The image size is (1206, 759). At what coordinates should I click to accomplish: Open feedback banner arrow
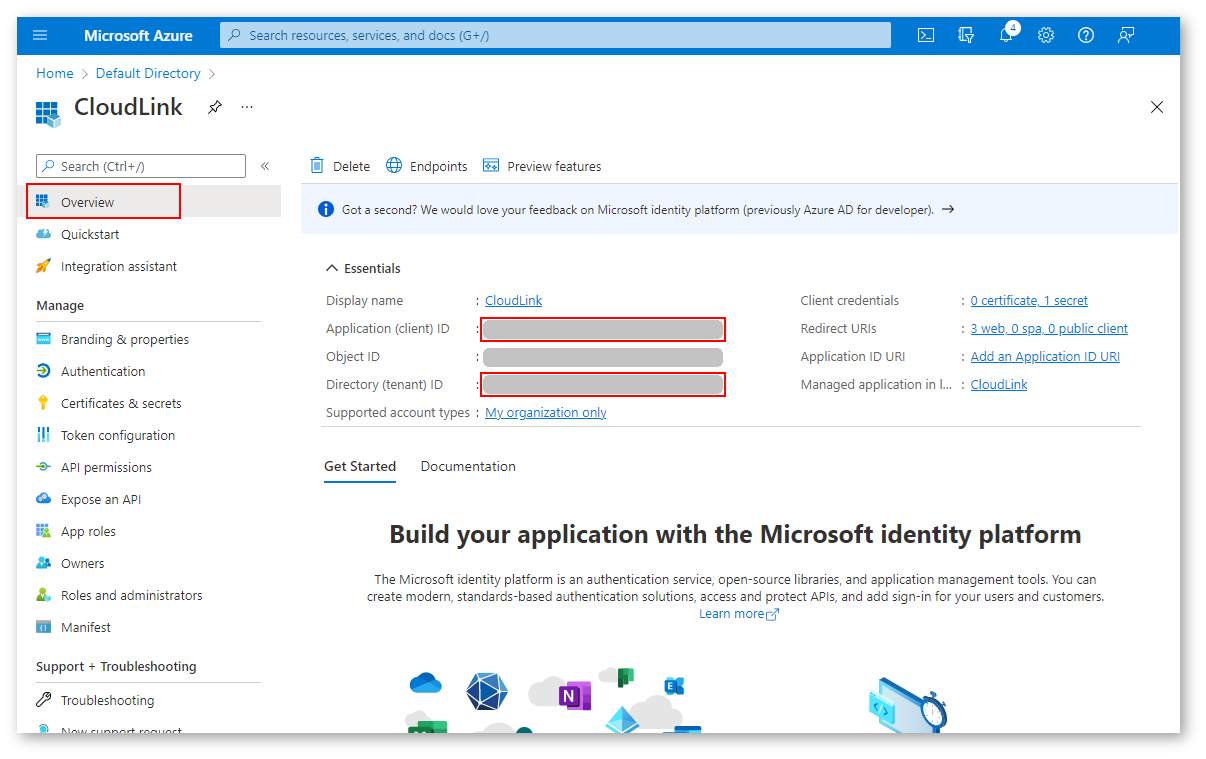point(948,209)
